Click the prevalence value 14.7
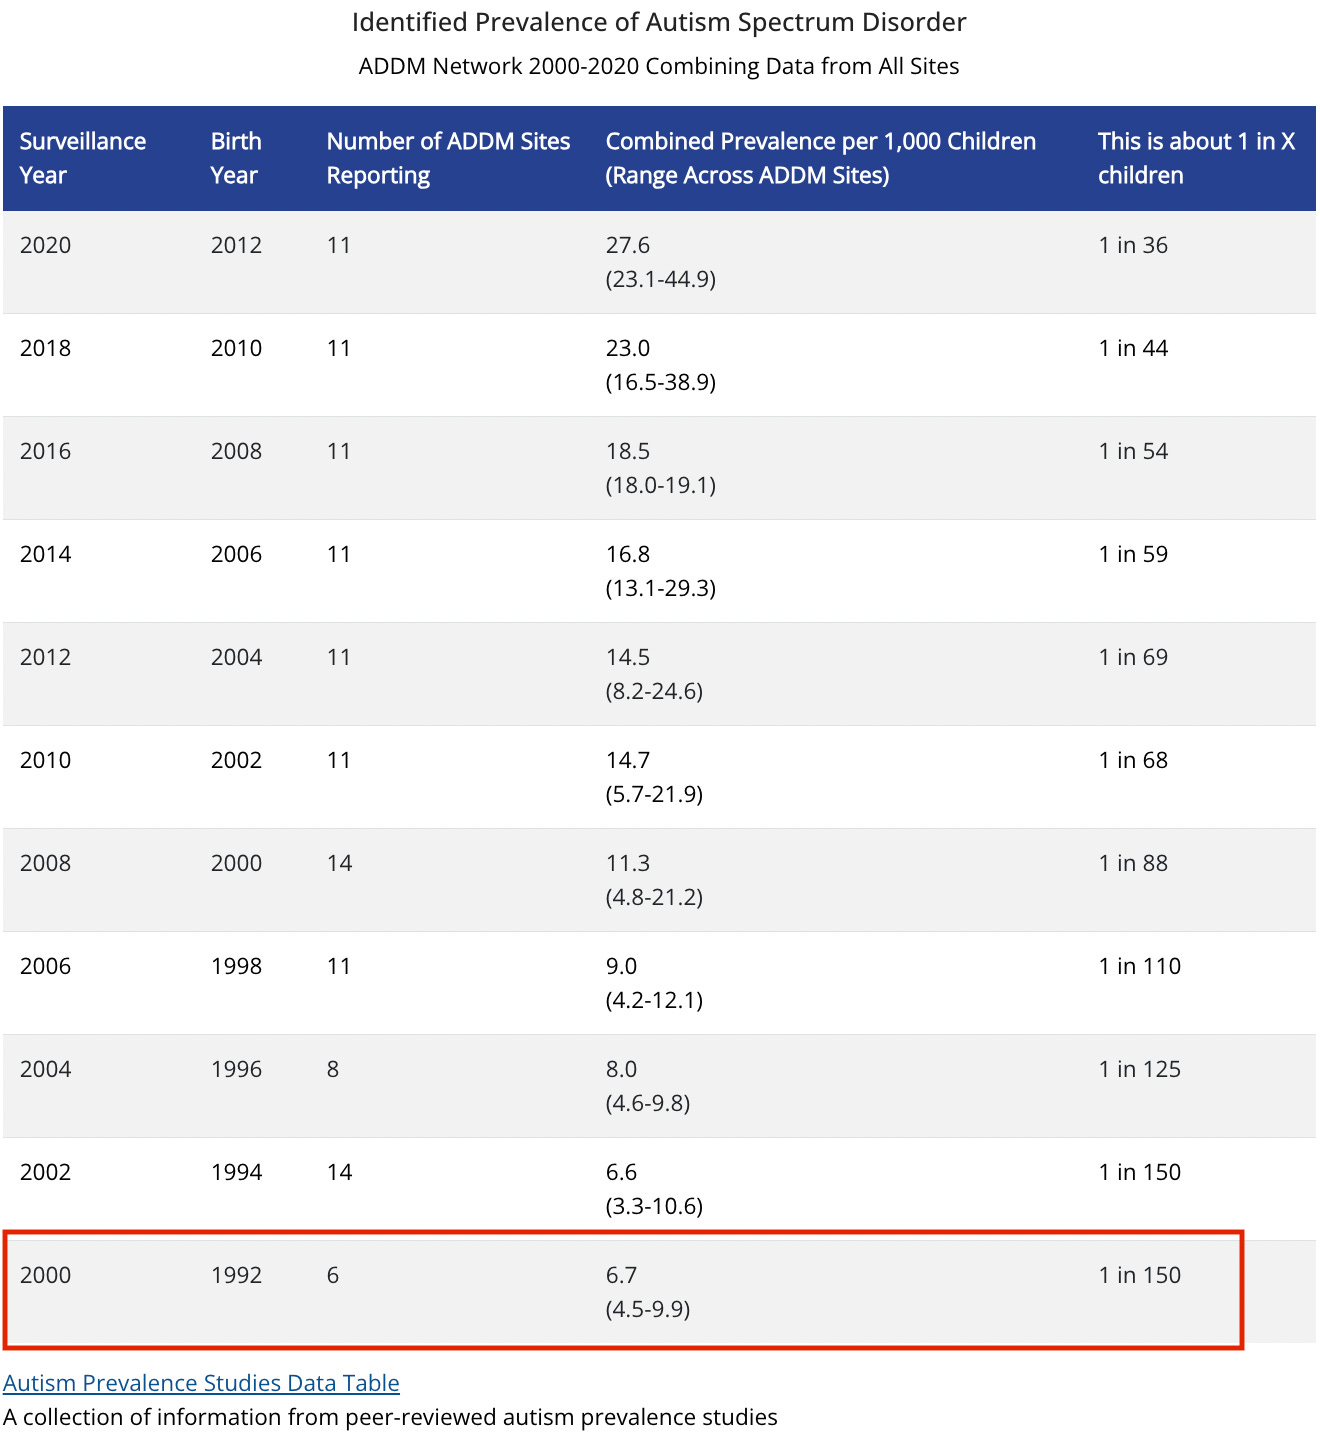 [628, 760]
